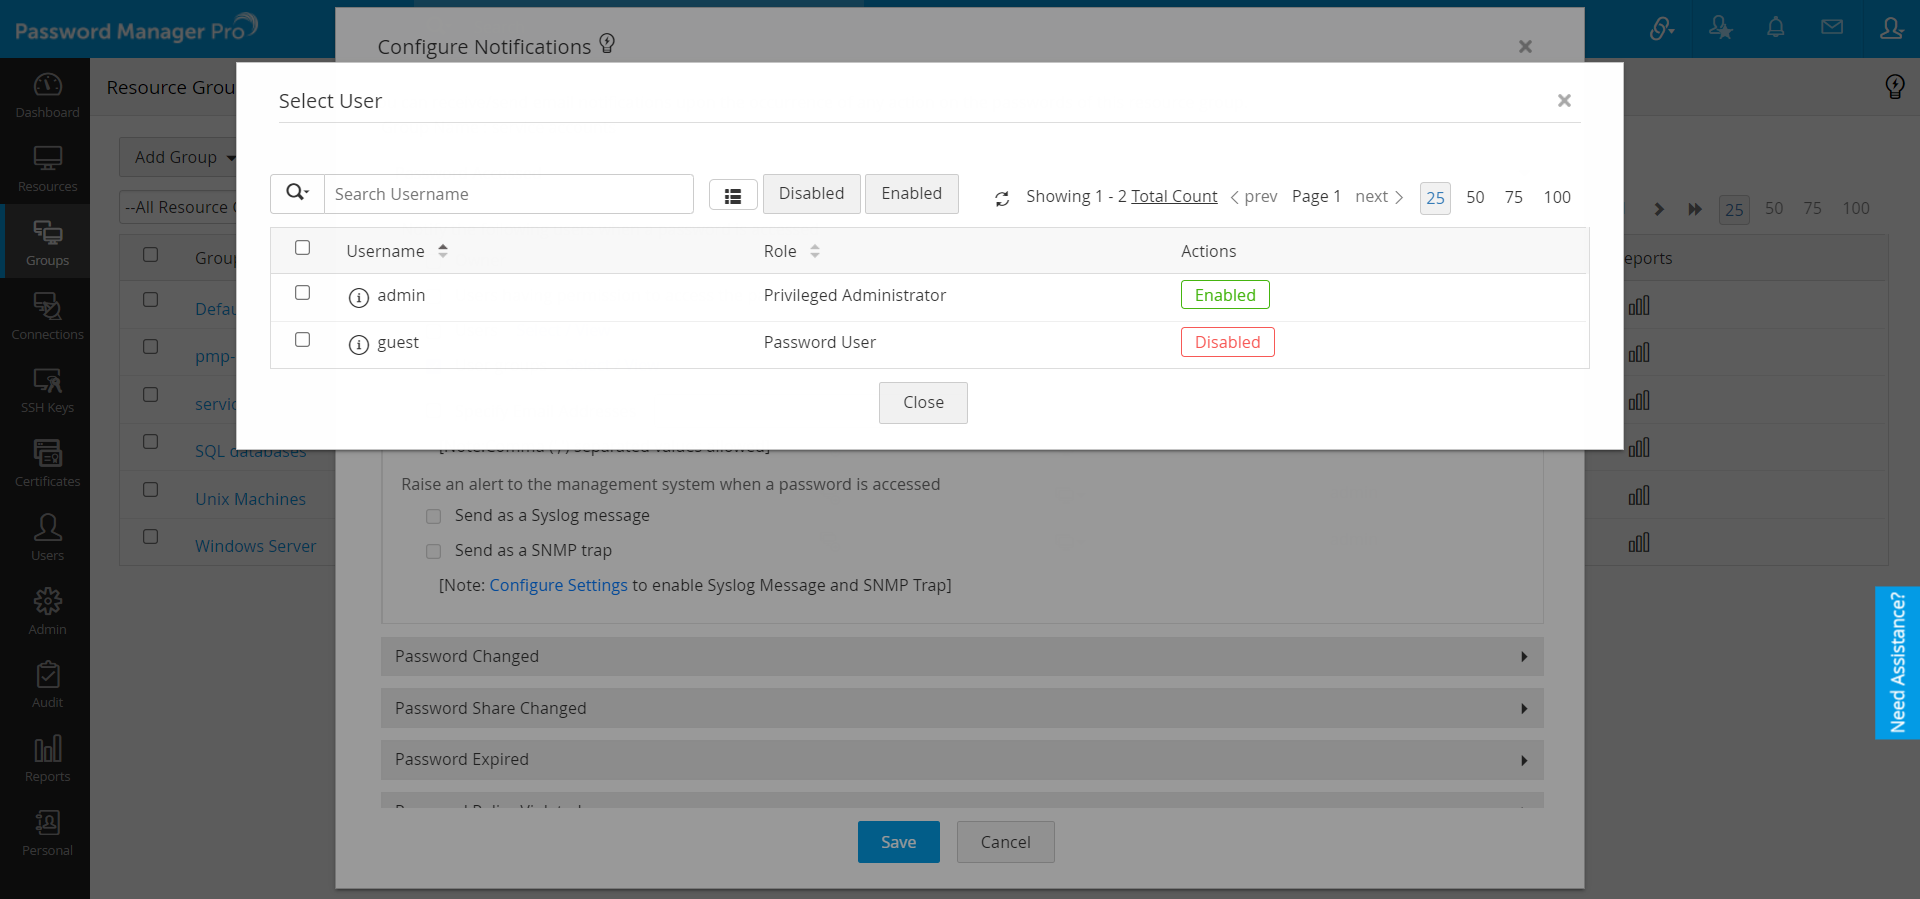Open Configure Notifications help bulb icon
1920x899 pixels.
pyautogui.click(x=607, y=43)
